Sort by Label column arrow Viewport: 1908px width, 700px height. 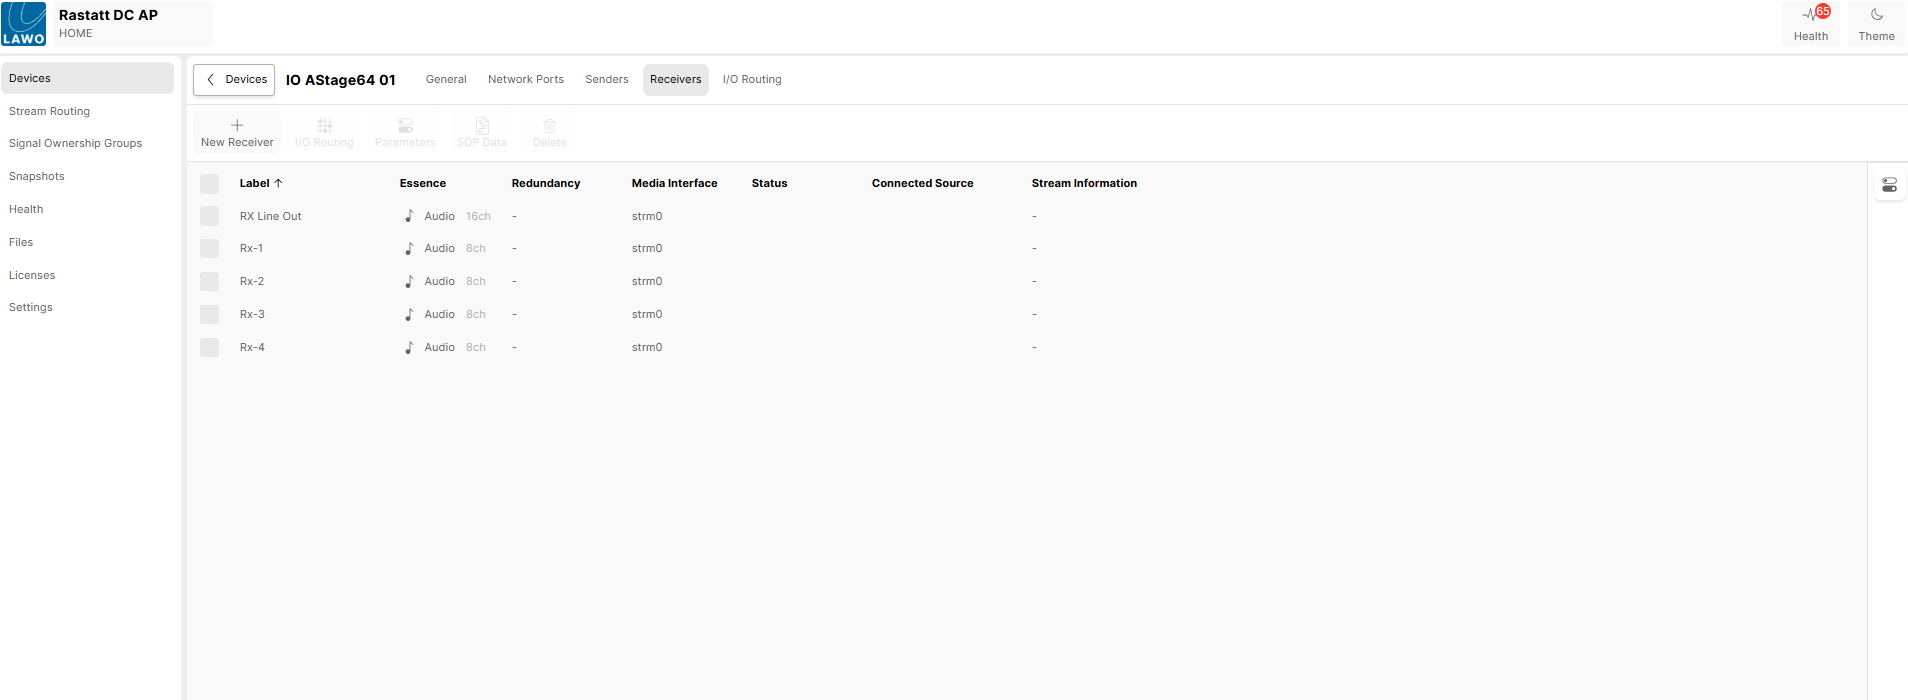coord(278,183)
